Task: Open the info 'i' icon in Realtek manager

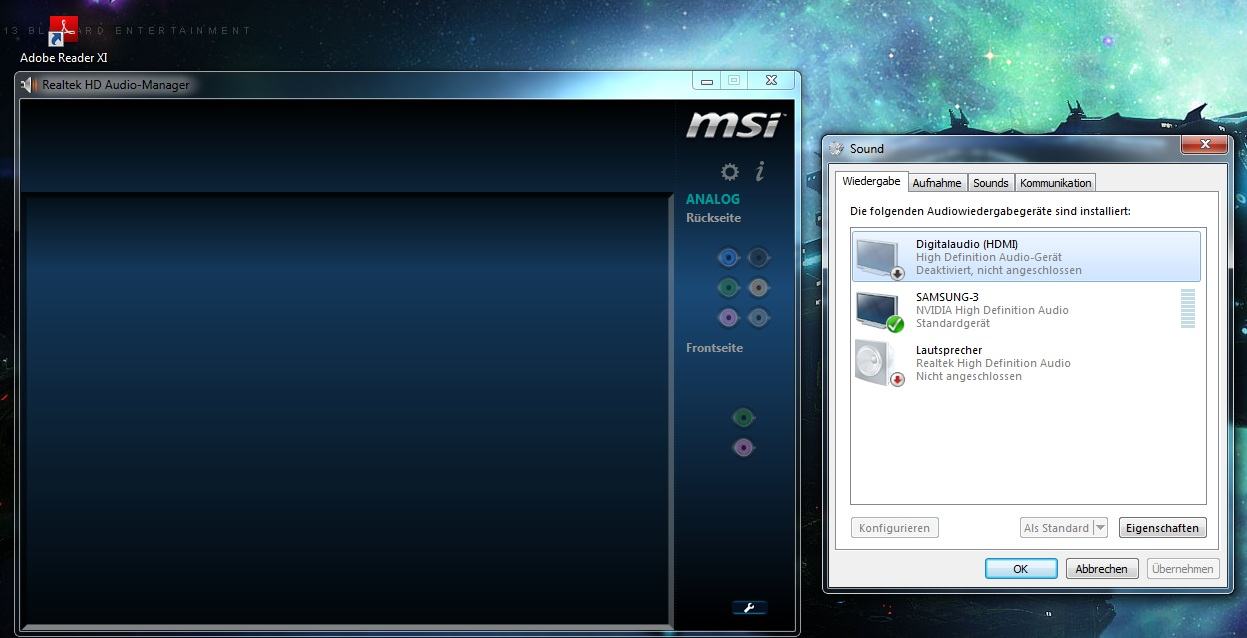Action: coord(760,171)
